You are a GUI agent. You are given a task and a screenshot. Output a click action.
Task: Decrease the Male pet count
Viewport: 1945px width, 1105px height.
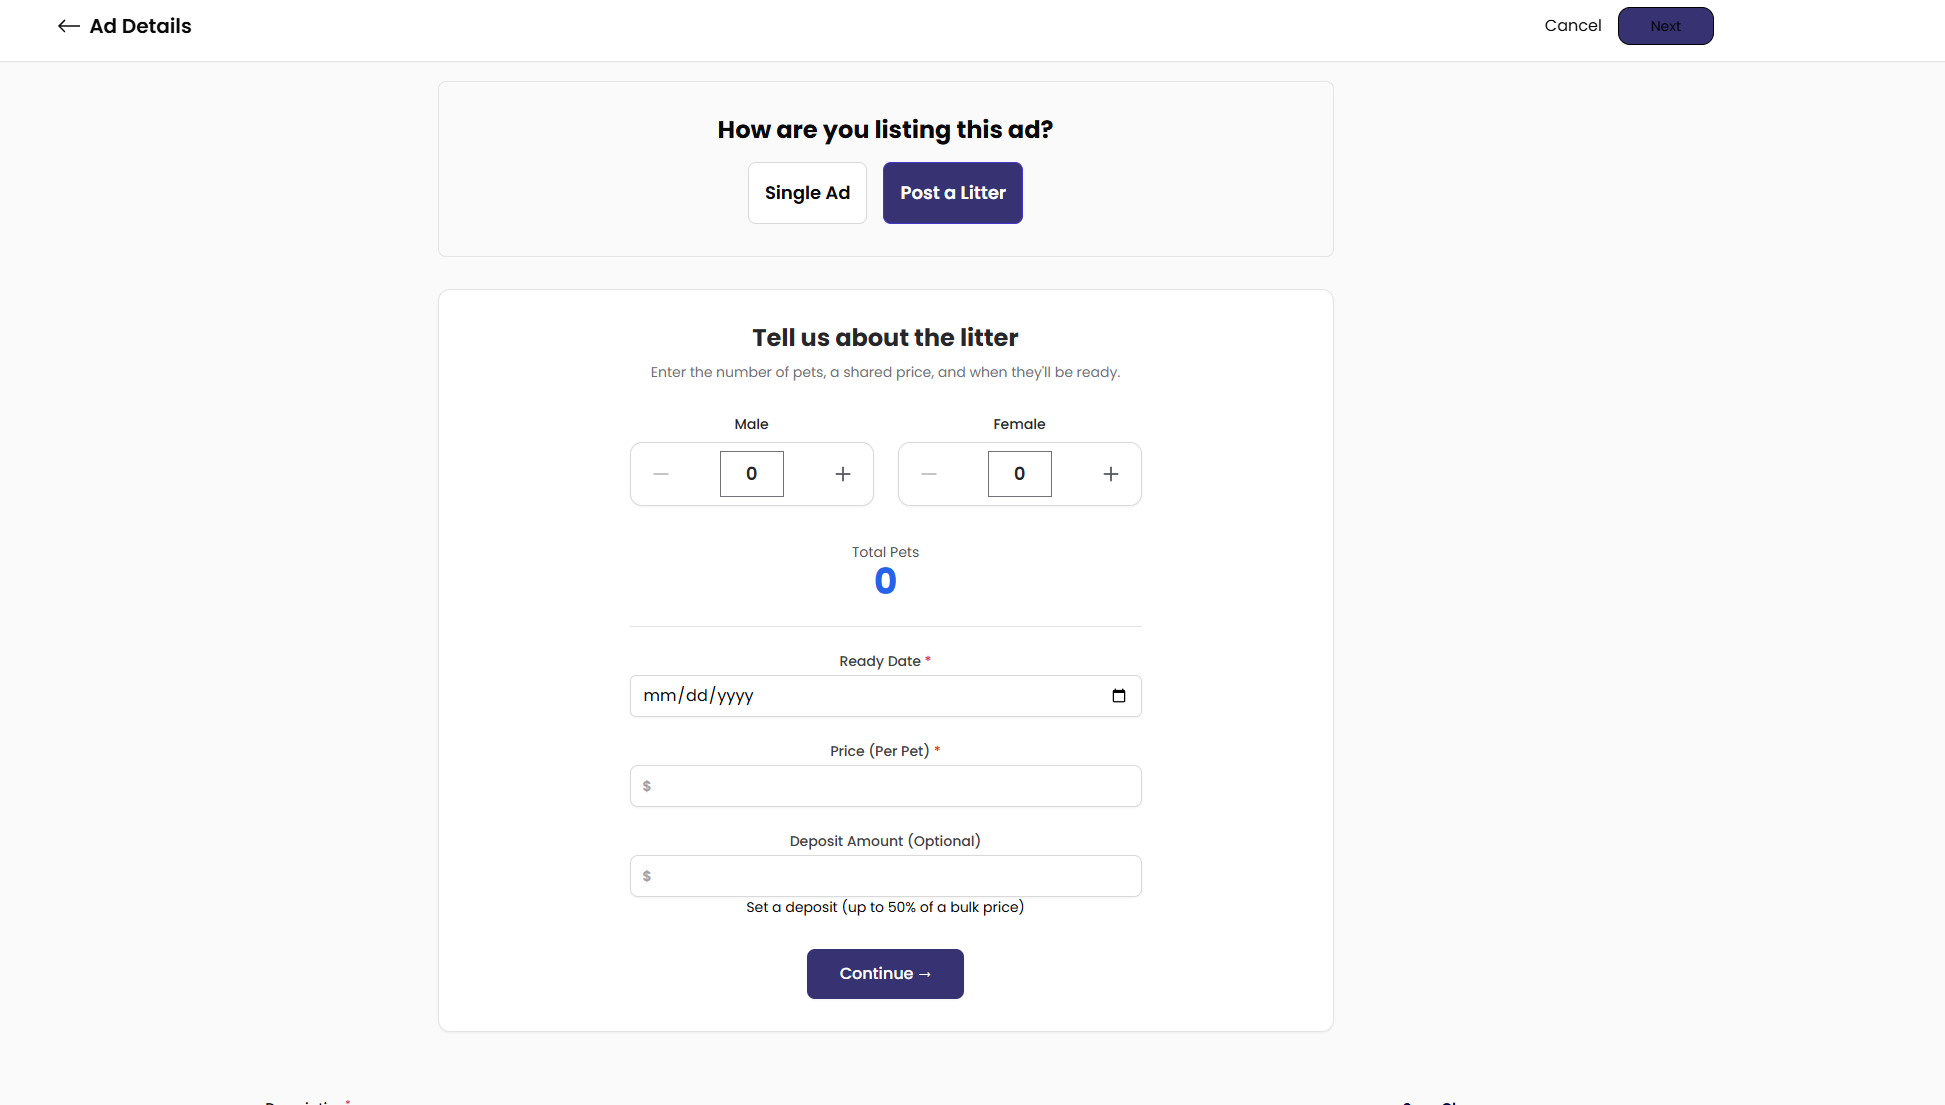661,474
